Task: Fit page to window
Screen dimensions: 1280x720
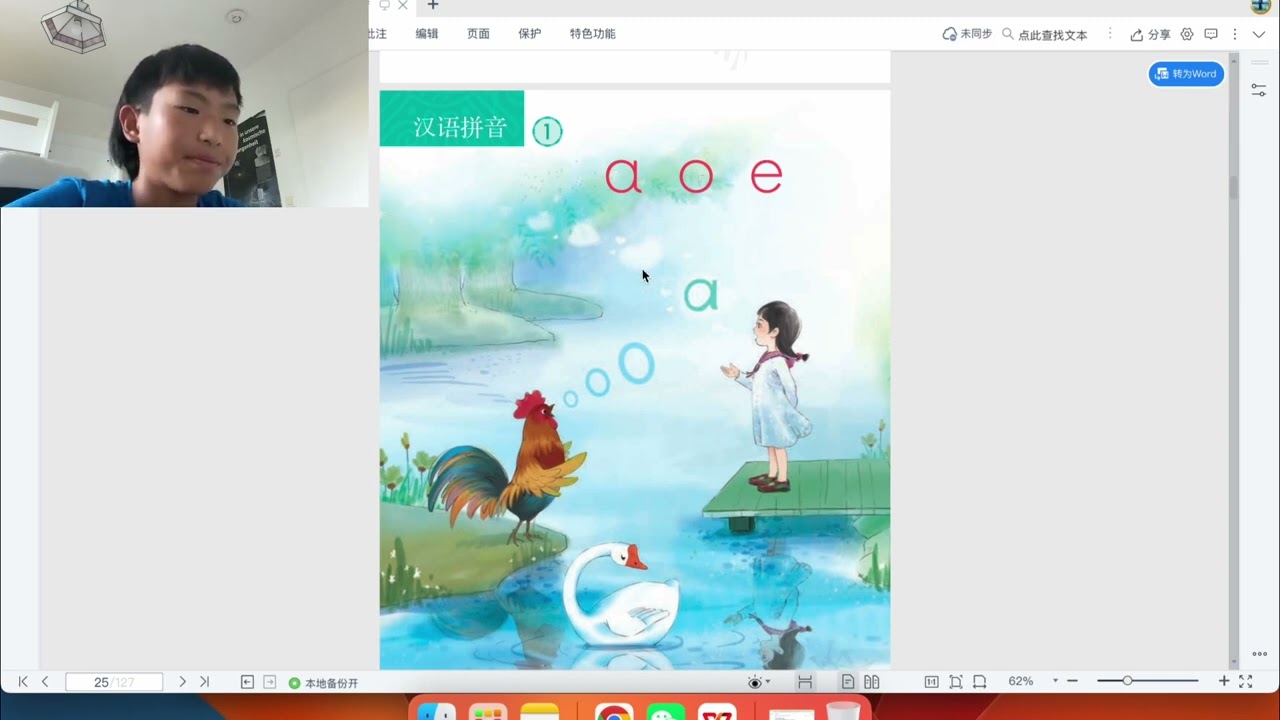Action: coord(956,682)
